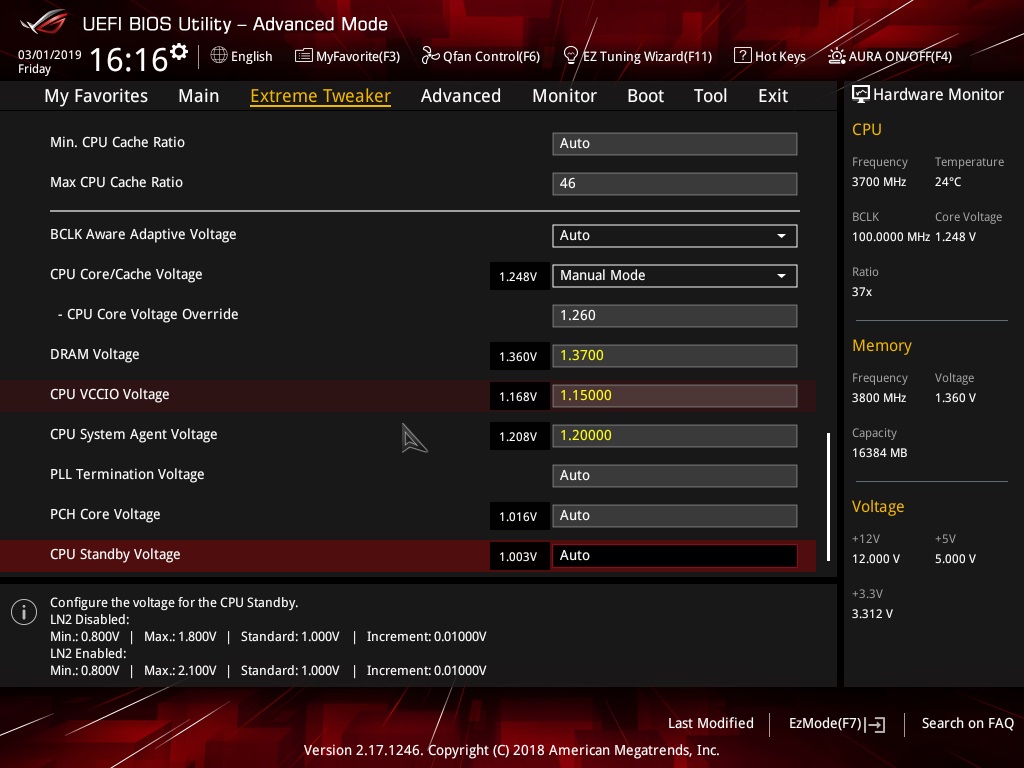
Task: Click the 1.208V System Agent reading
Action: click(x=519, y=436)
